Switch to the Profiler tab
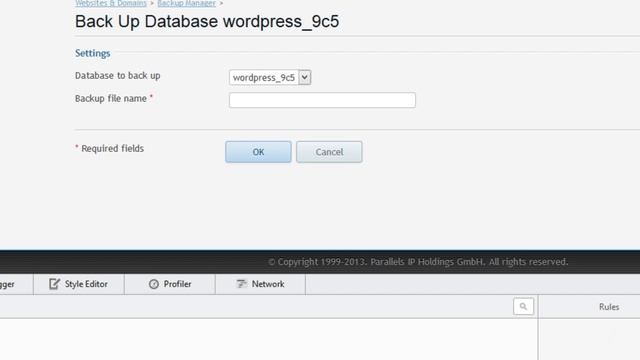Image resolution: width=640 pixels, height=360 pixels. tap(170, 284)
